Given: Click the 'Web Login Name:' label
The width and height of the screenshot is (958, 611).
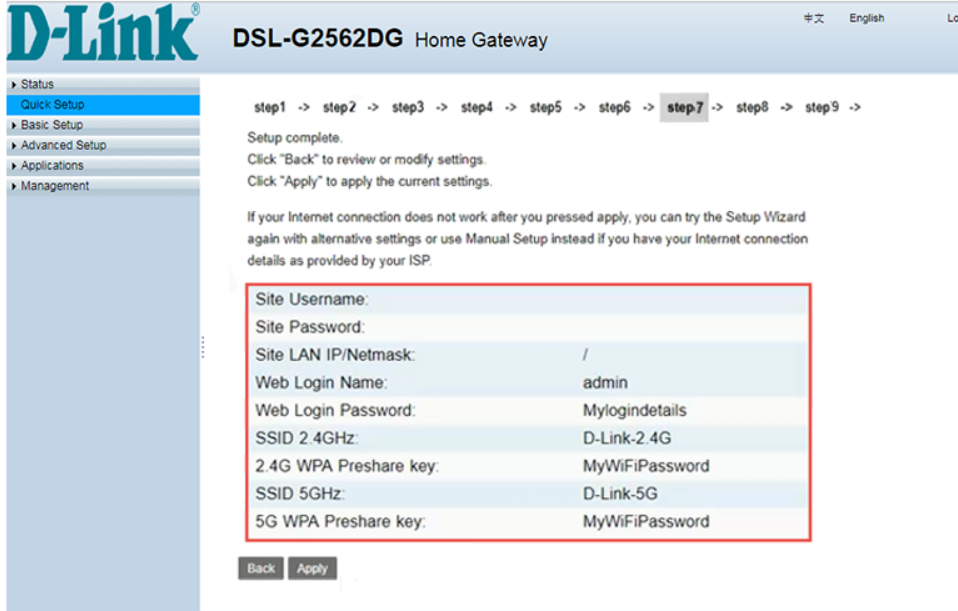Looking at the screenshot, I should tap(321, 383).
